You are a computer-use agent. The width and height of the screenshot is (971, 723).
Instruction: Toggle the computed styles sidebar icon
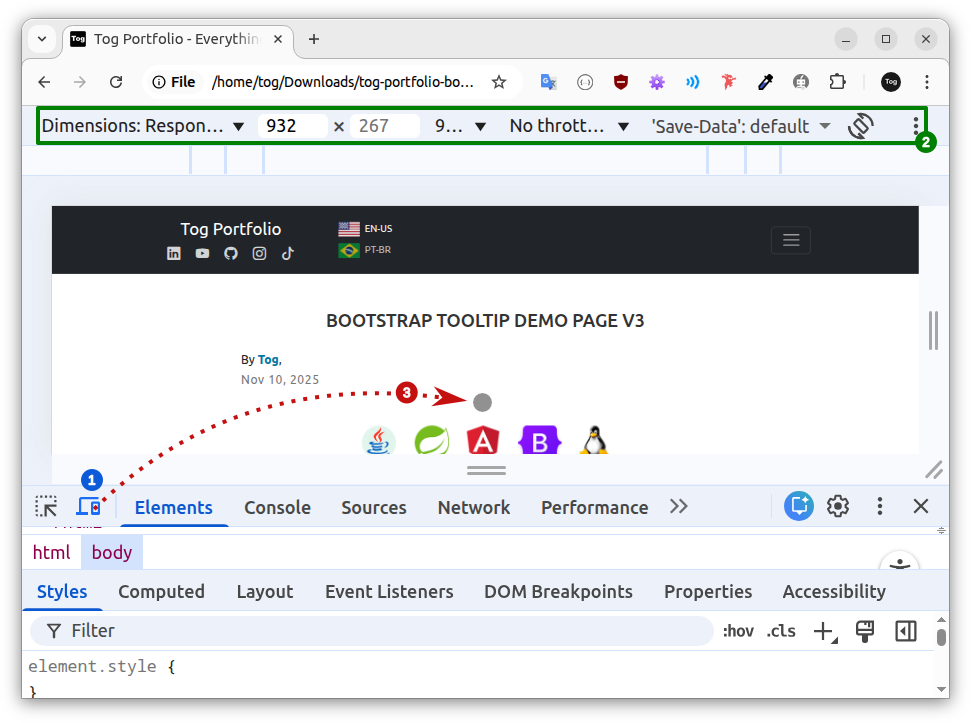pyautogui.click(x=905, y=631)
